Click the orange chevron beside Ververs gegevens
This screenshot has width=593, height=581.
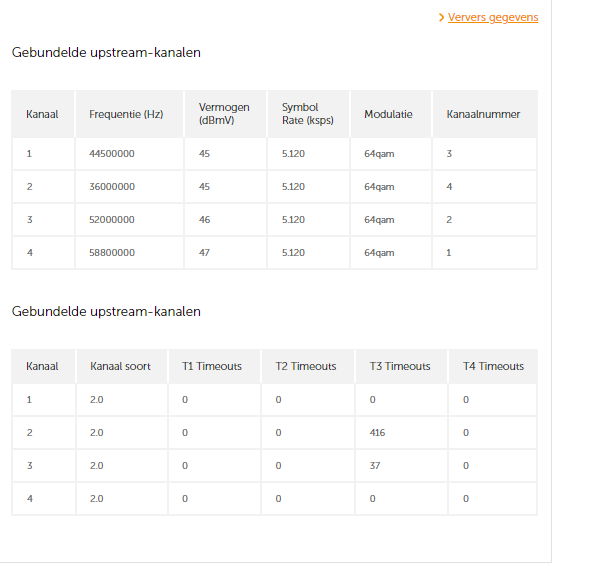pos(441,17)
